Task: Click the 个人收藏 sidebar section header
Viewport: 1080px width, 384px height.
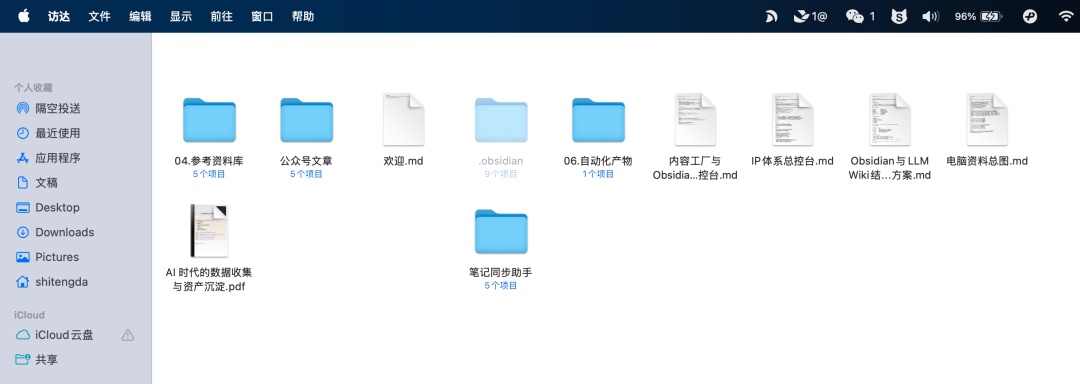Action: (x=34, y=87)
